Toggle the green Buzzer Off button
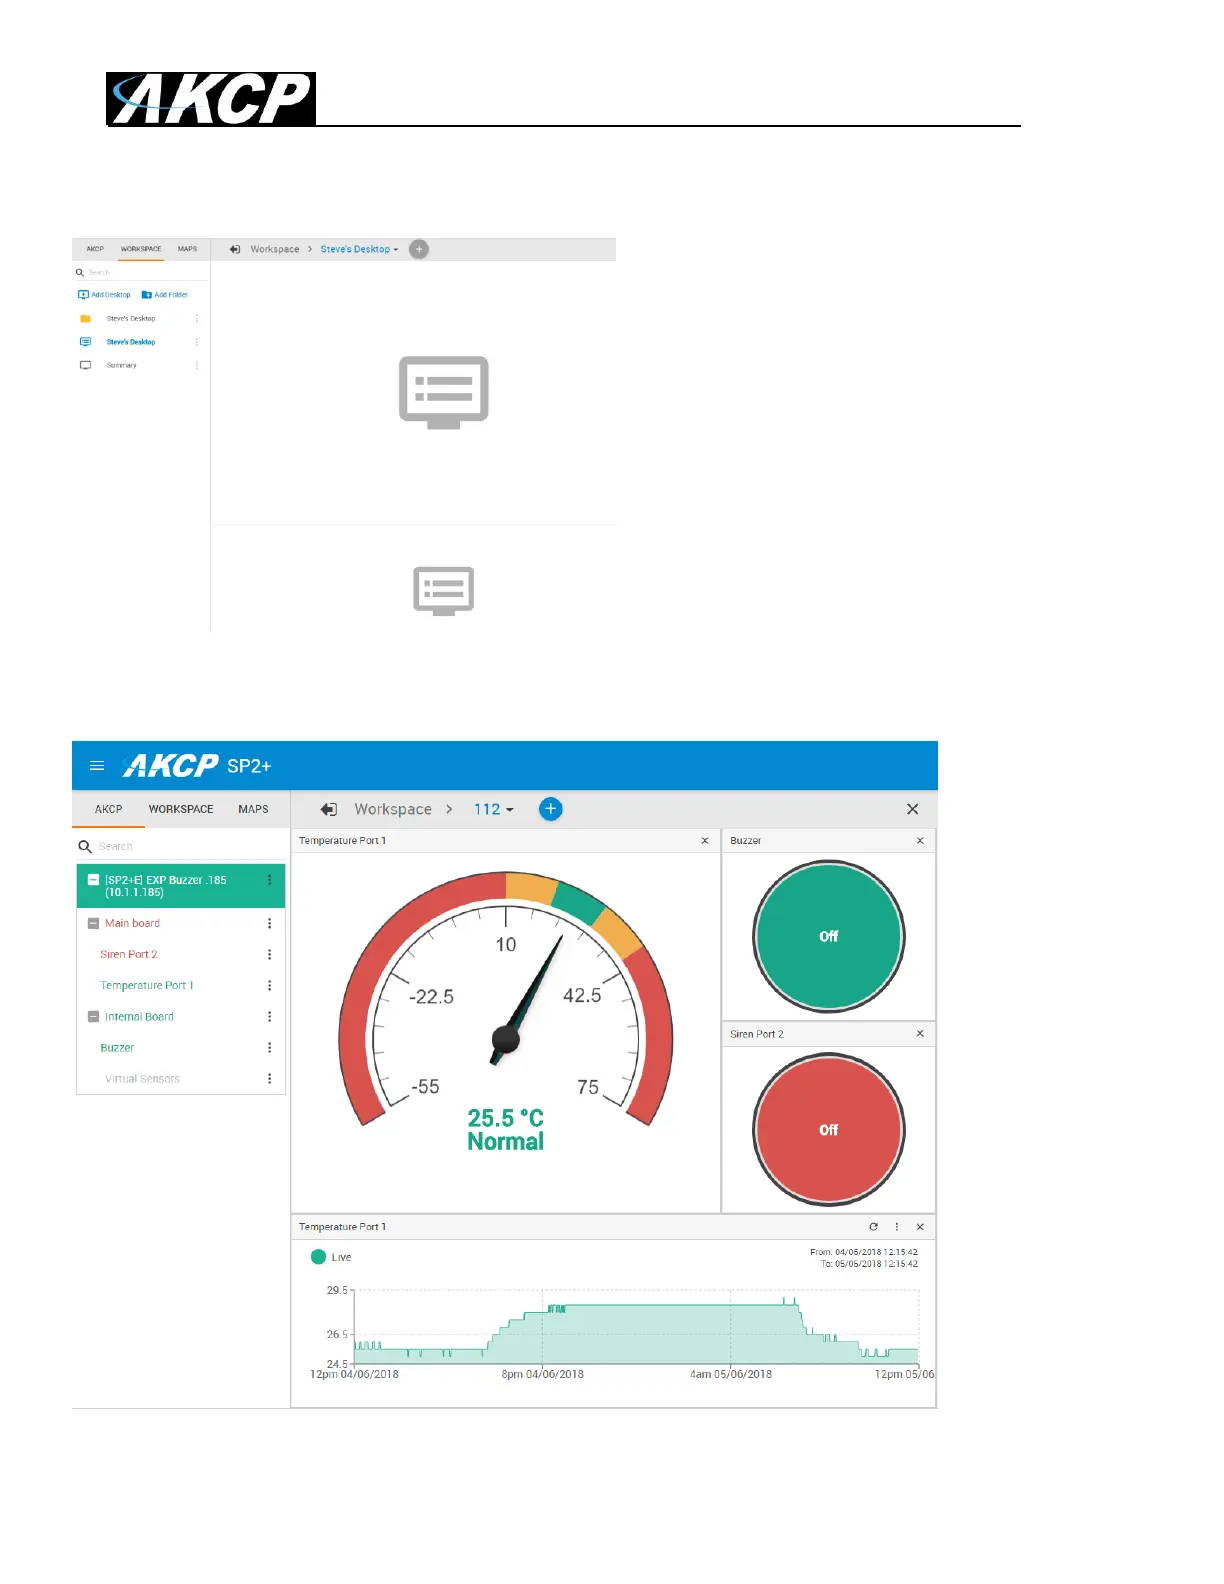 828,937
